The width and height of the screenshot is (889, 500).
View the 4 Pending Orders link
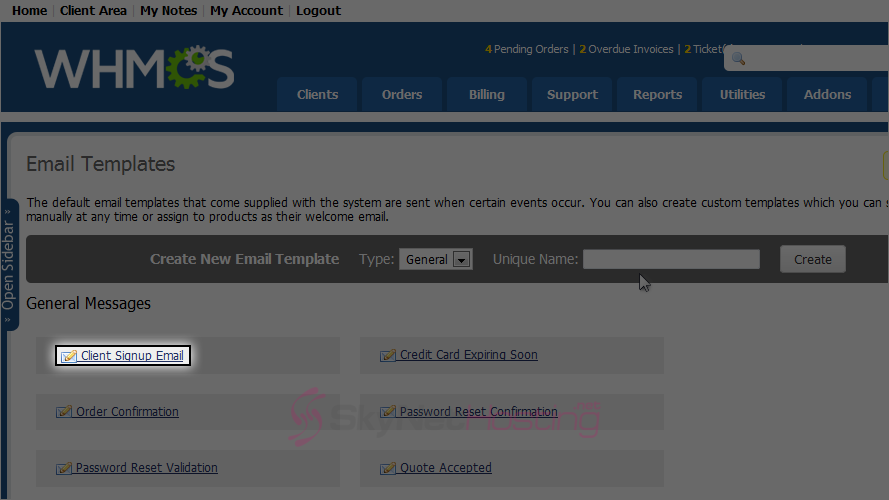(527, 49)
